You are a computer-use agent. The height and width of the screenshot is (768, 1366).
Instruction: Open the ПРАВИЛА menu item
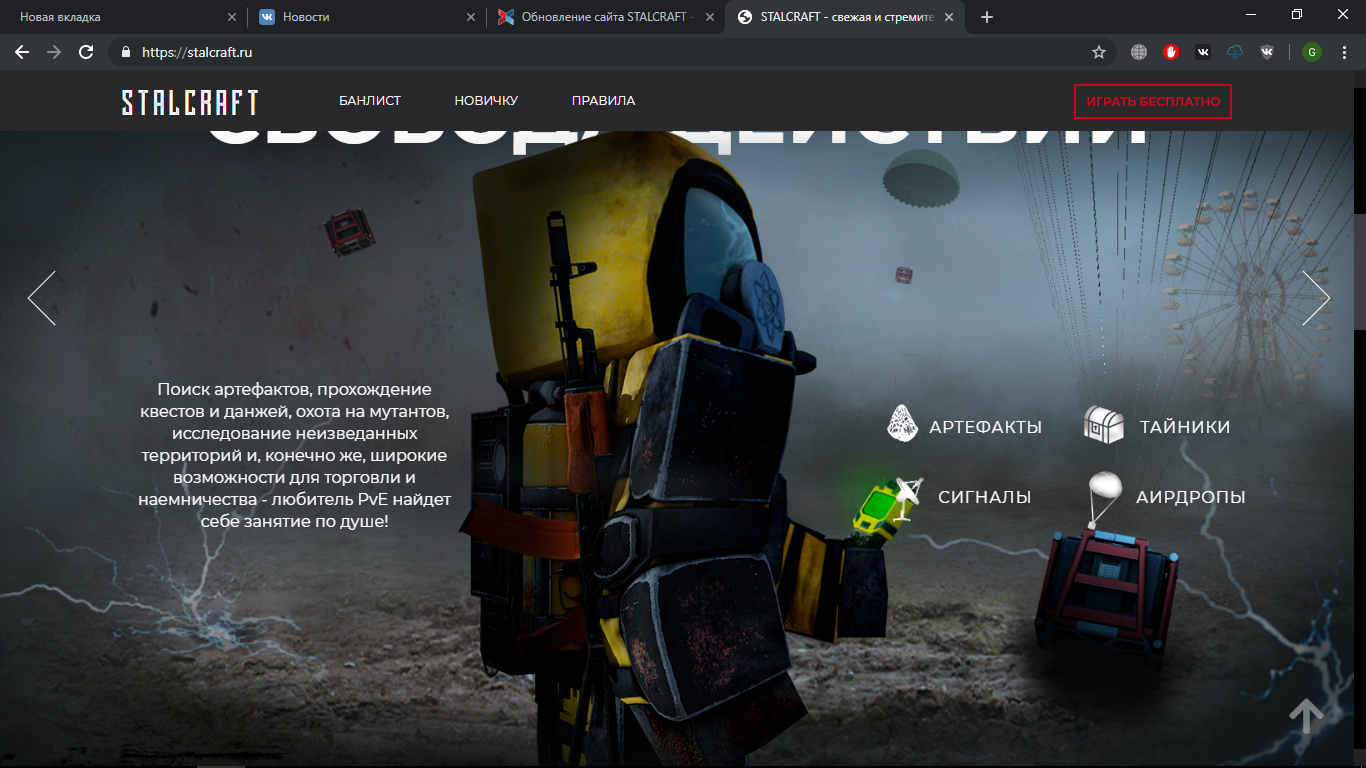(x=603, y=101)
